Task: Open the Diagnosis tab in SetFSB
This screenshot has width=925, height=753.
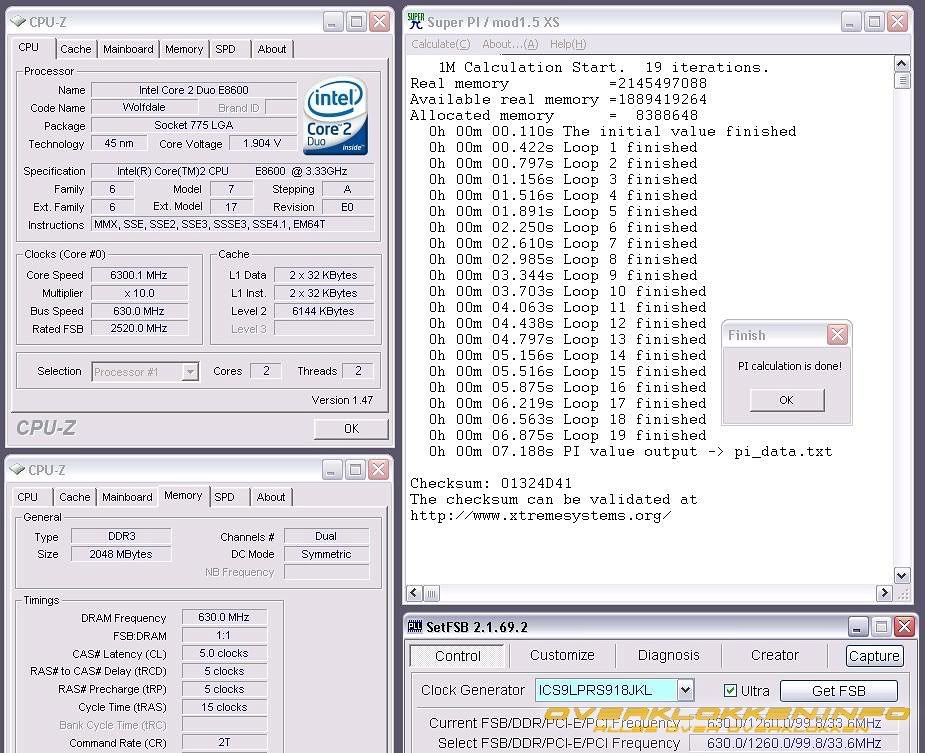Action: tap(668, 655)
